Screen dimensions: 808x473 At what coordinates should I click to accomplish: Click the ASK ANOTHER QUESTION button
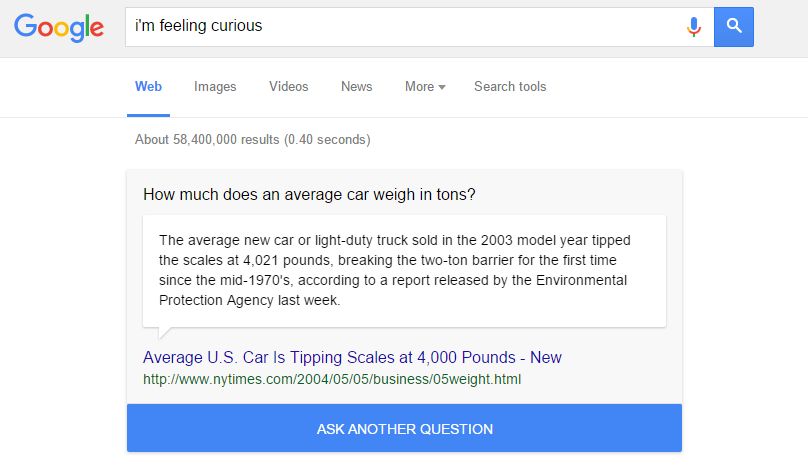point(405,428)
